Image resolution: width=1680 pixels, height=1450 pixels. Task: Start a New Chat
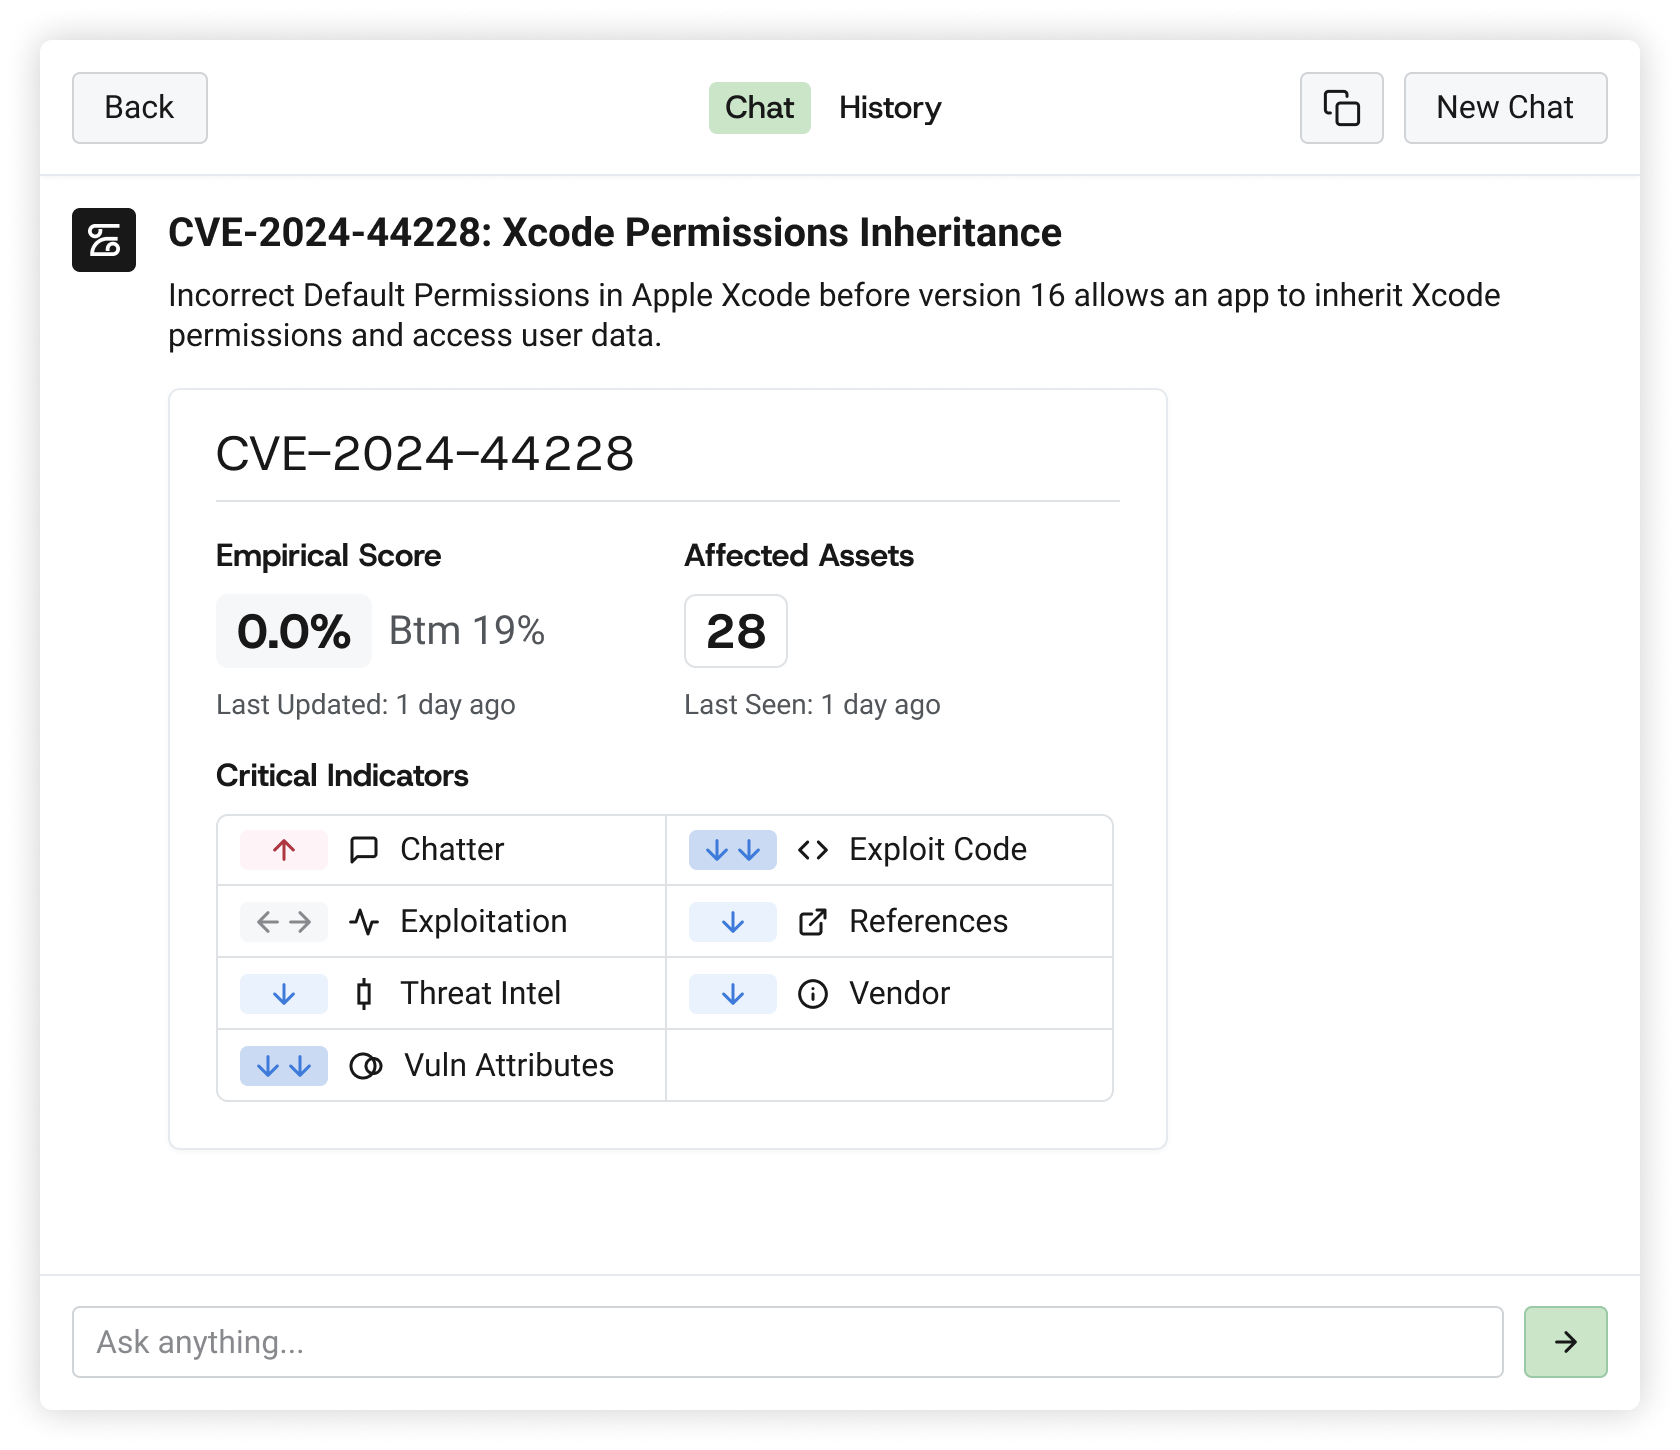point(1505,108)
